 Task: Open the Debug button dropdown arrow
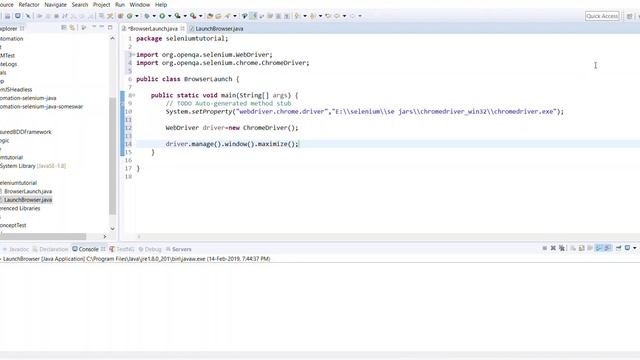(x=154, y=16)
